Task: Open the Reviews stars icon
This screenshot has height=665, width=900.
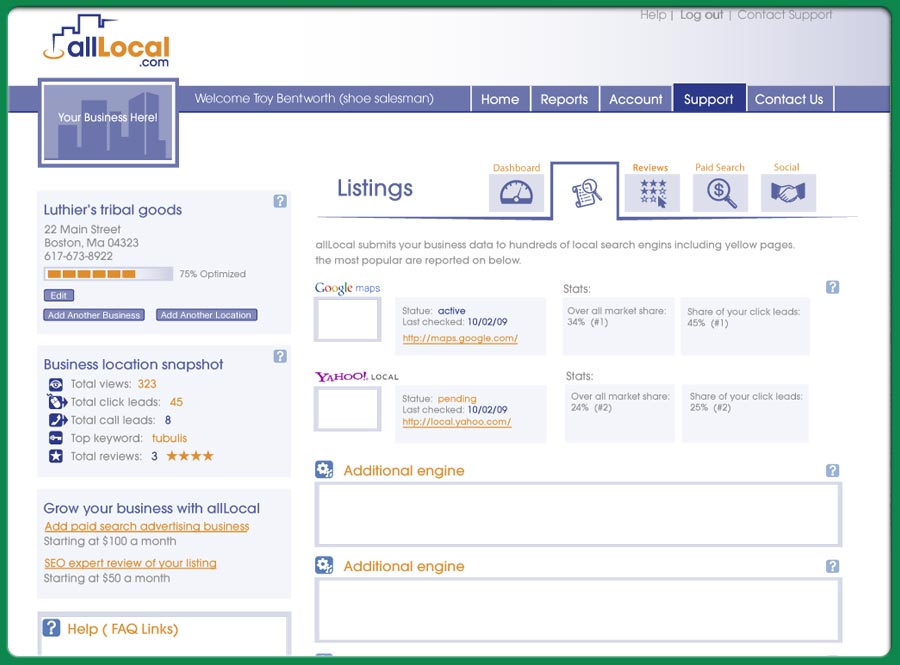Action: (x=652, y=192)
